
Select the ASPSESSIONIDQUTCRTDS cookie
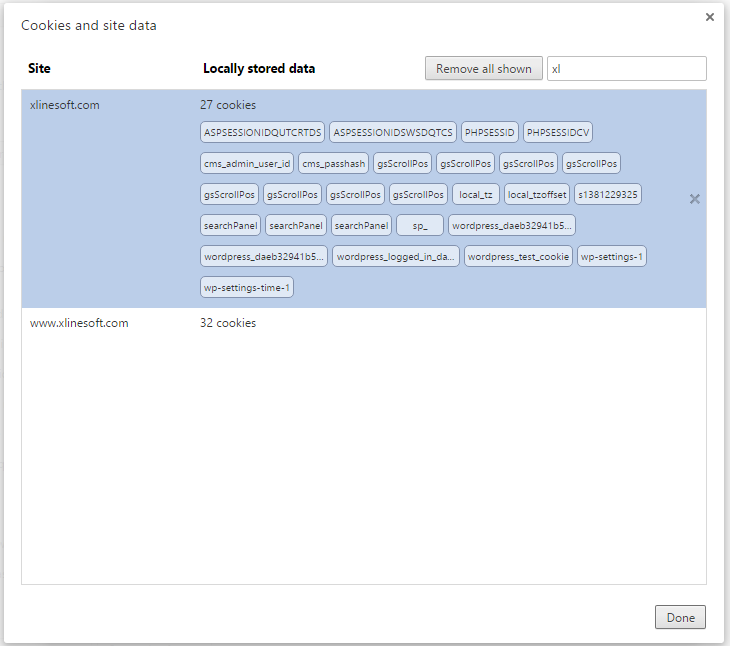click(x=263, y=133)
